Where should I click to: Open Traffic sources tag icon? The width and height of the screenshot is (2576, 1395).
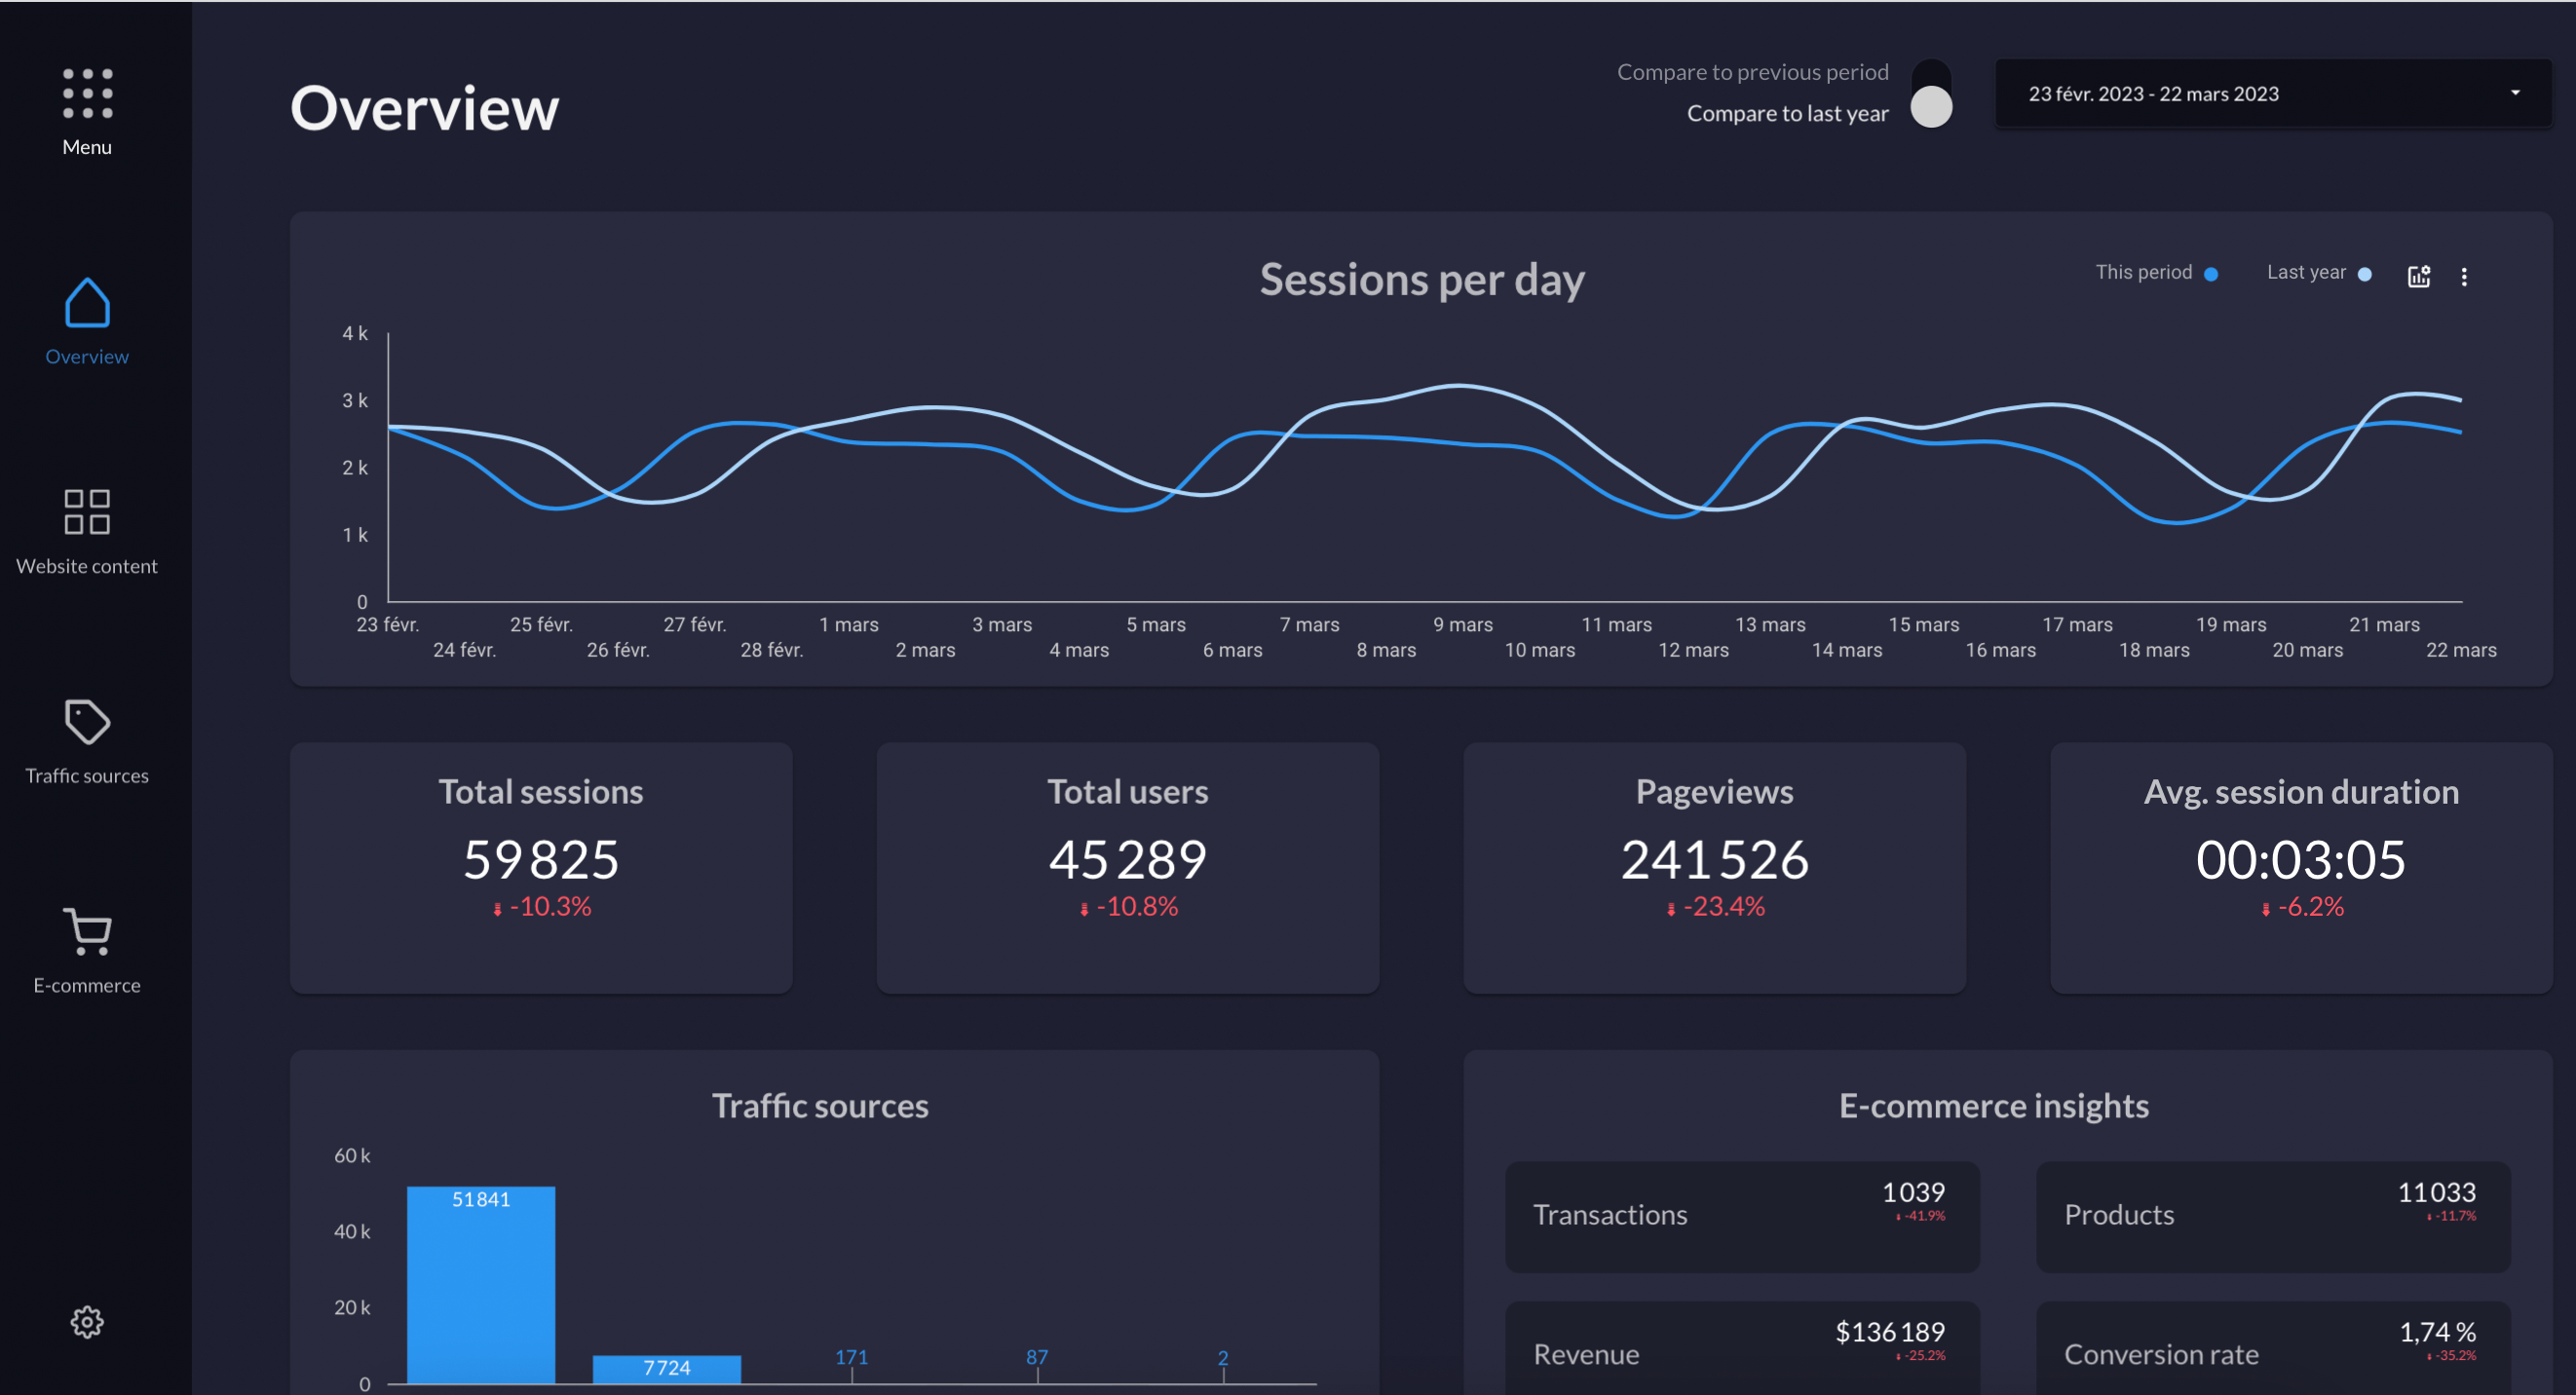coord(87,722)
